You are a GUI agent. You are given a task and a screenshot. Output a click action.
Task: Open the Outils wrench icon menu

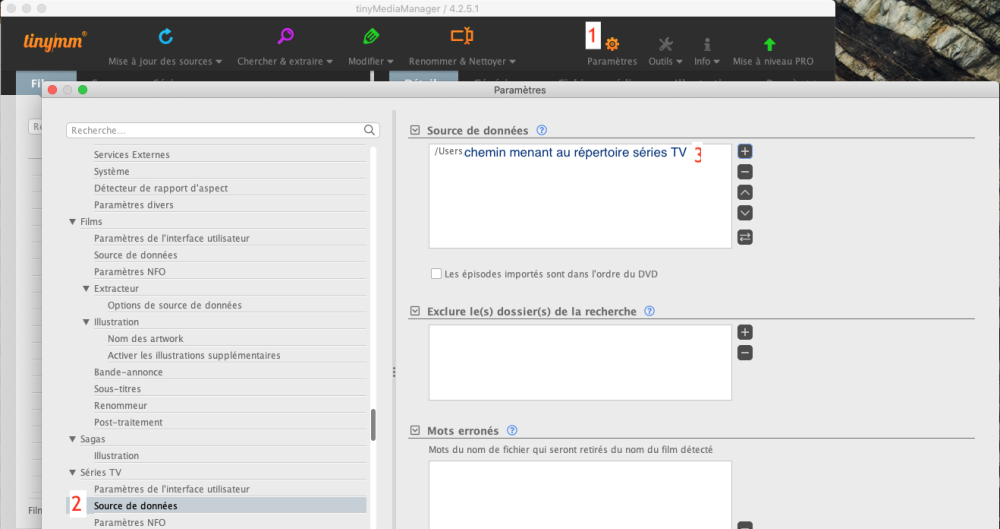point(666,44)
